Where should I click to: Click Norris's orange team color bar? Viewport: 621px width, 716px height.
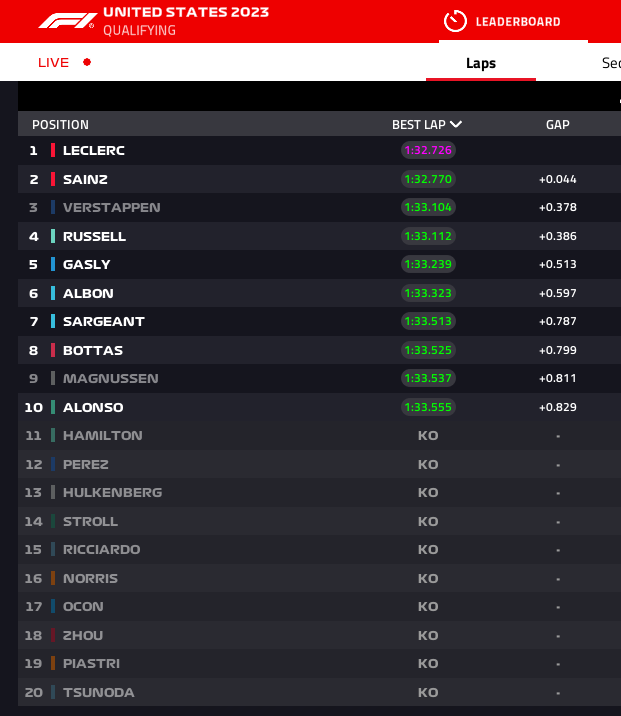coord(53,578)
